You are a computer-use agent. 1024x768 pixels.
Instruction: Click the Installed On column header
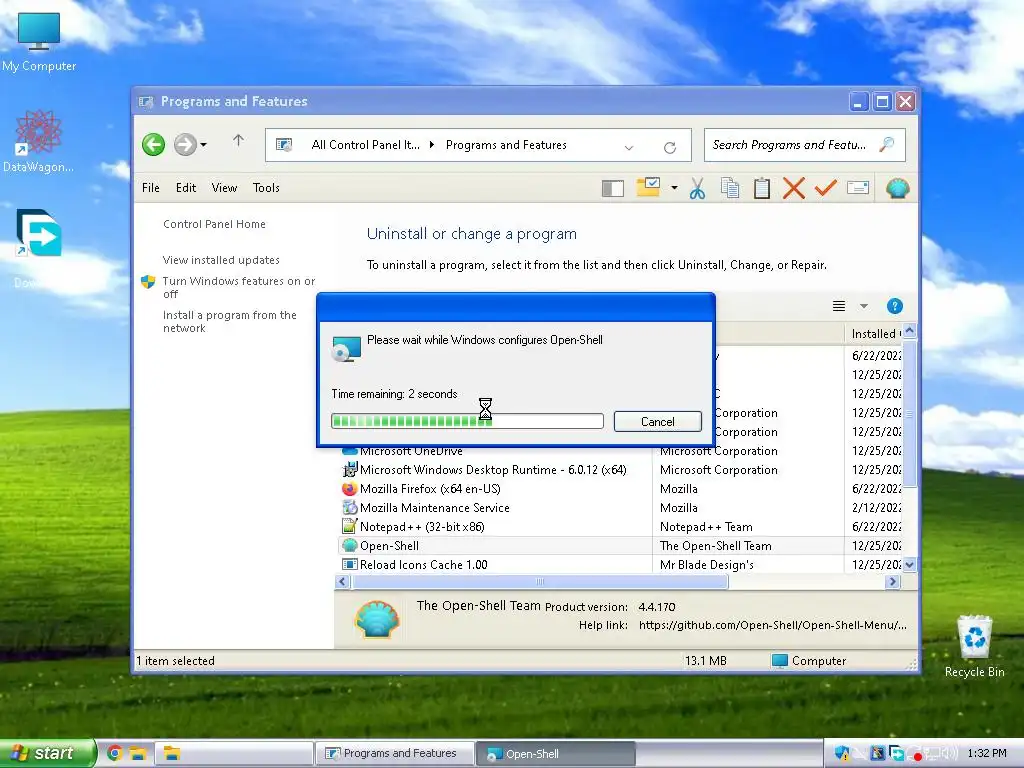click(x=874, y=334)
